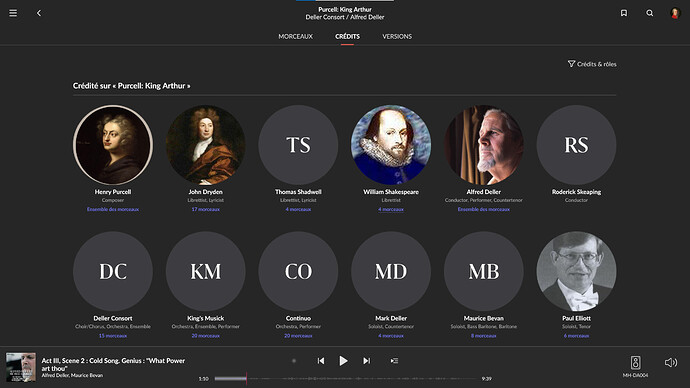Click Ensemble des morceaux under Henry Purcell
This screenshot has height=388, width=690.
click(113, 209)
